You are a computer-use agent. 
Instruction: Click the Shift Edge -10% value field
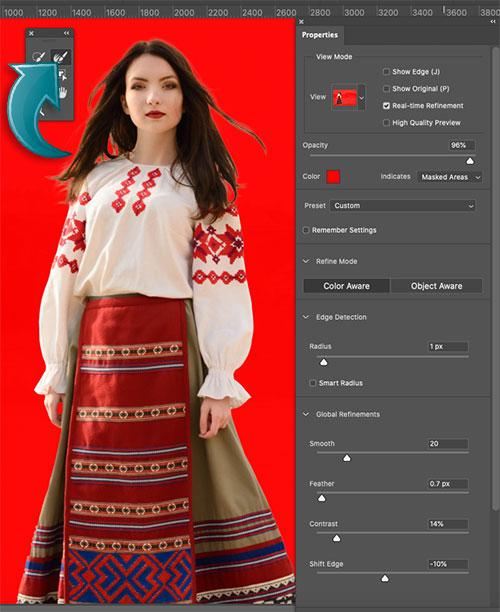[448, 564]
